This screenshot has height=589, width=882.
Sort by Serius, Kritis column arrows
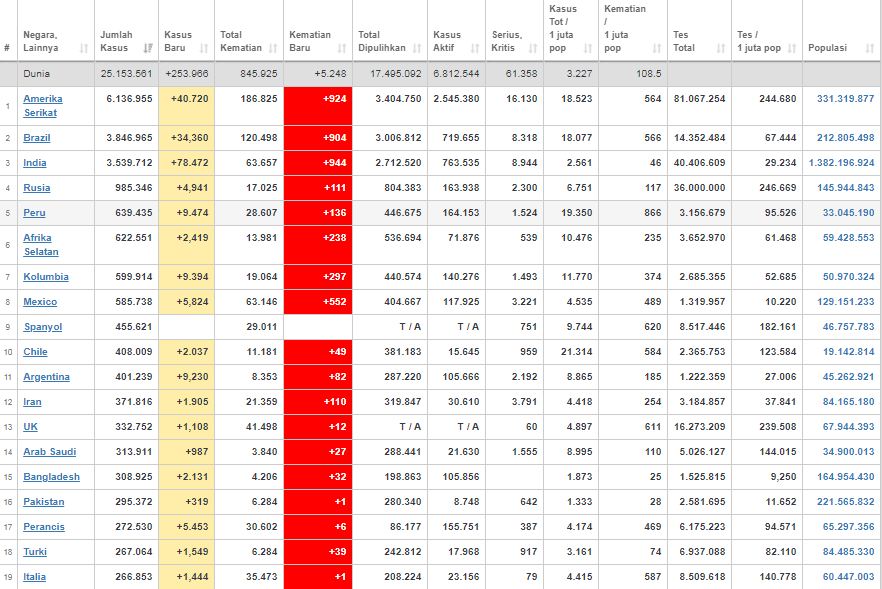[x=533, y=48]
